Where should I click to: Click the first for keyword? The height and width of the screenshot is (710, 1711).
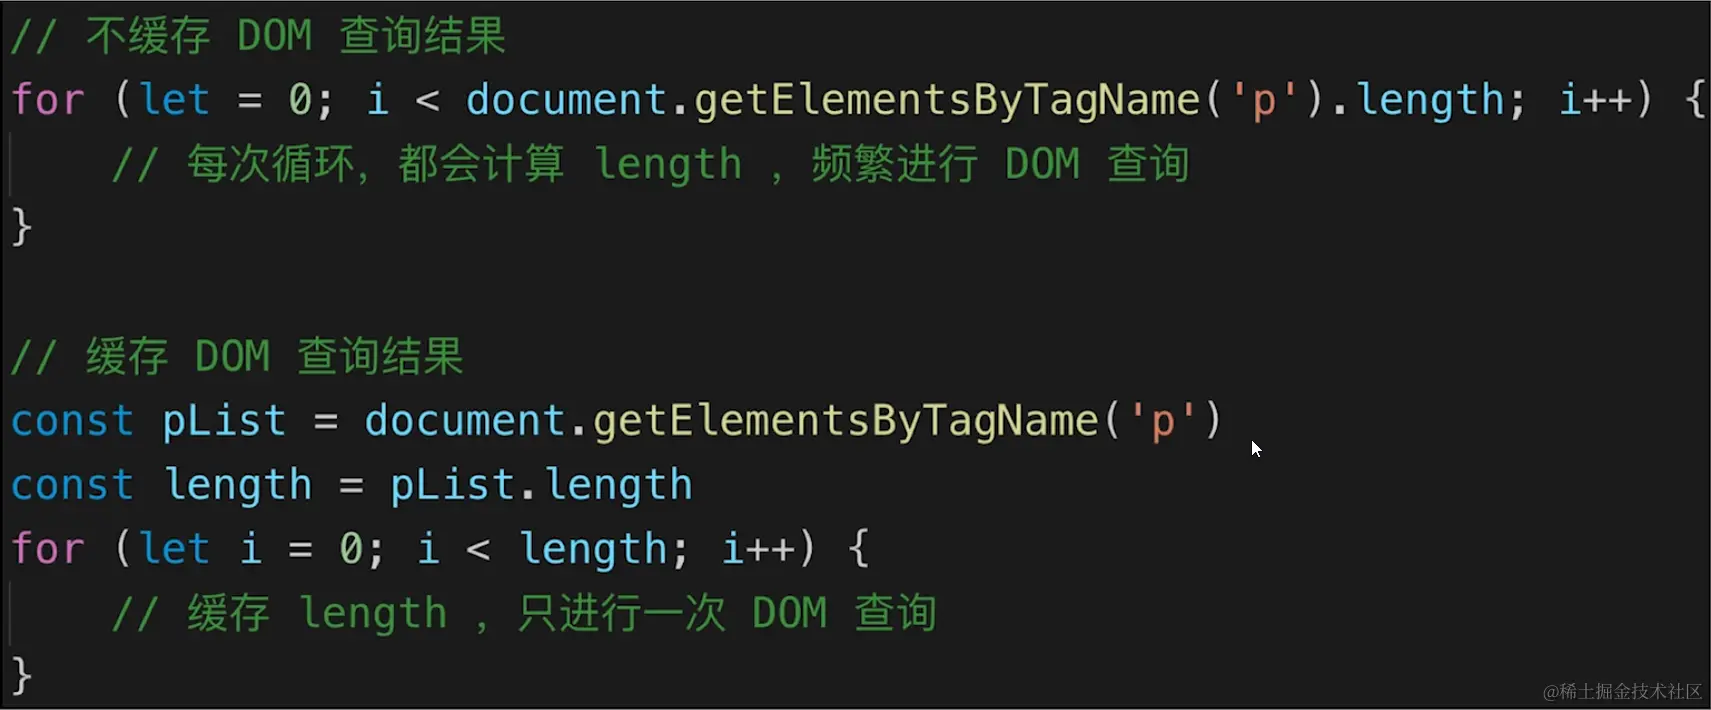47,100
